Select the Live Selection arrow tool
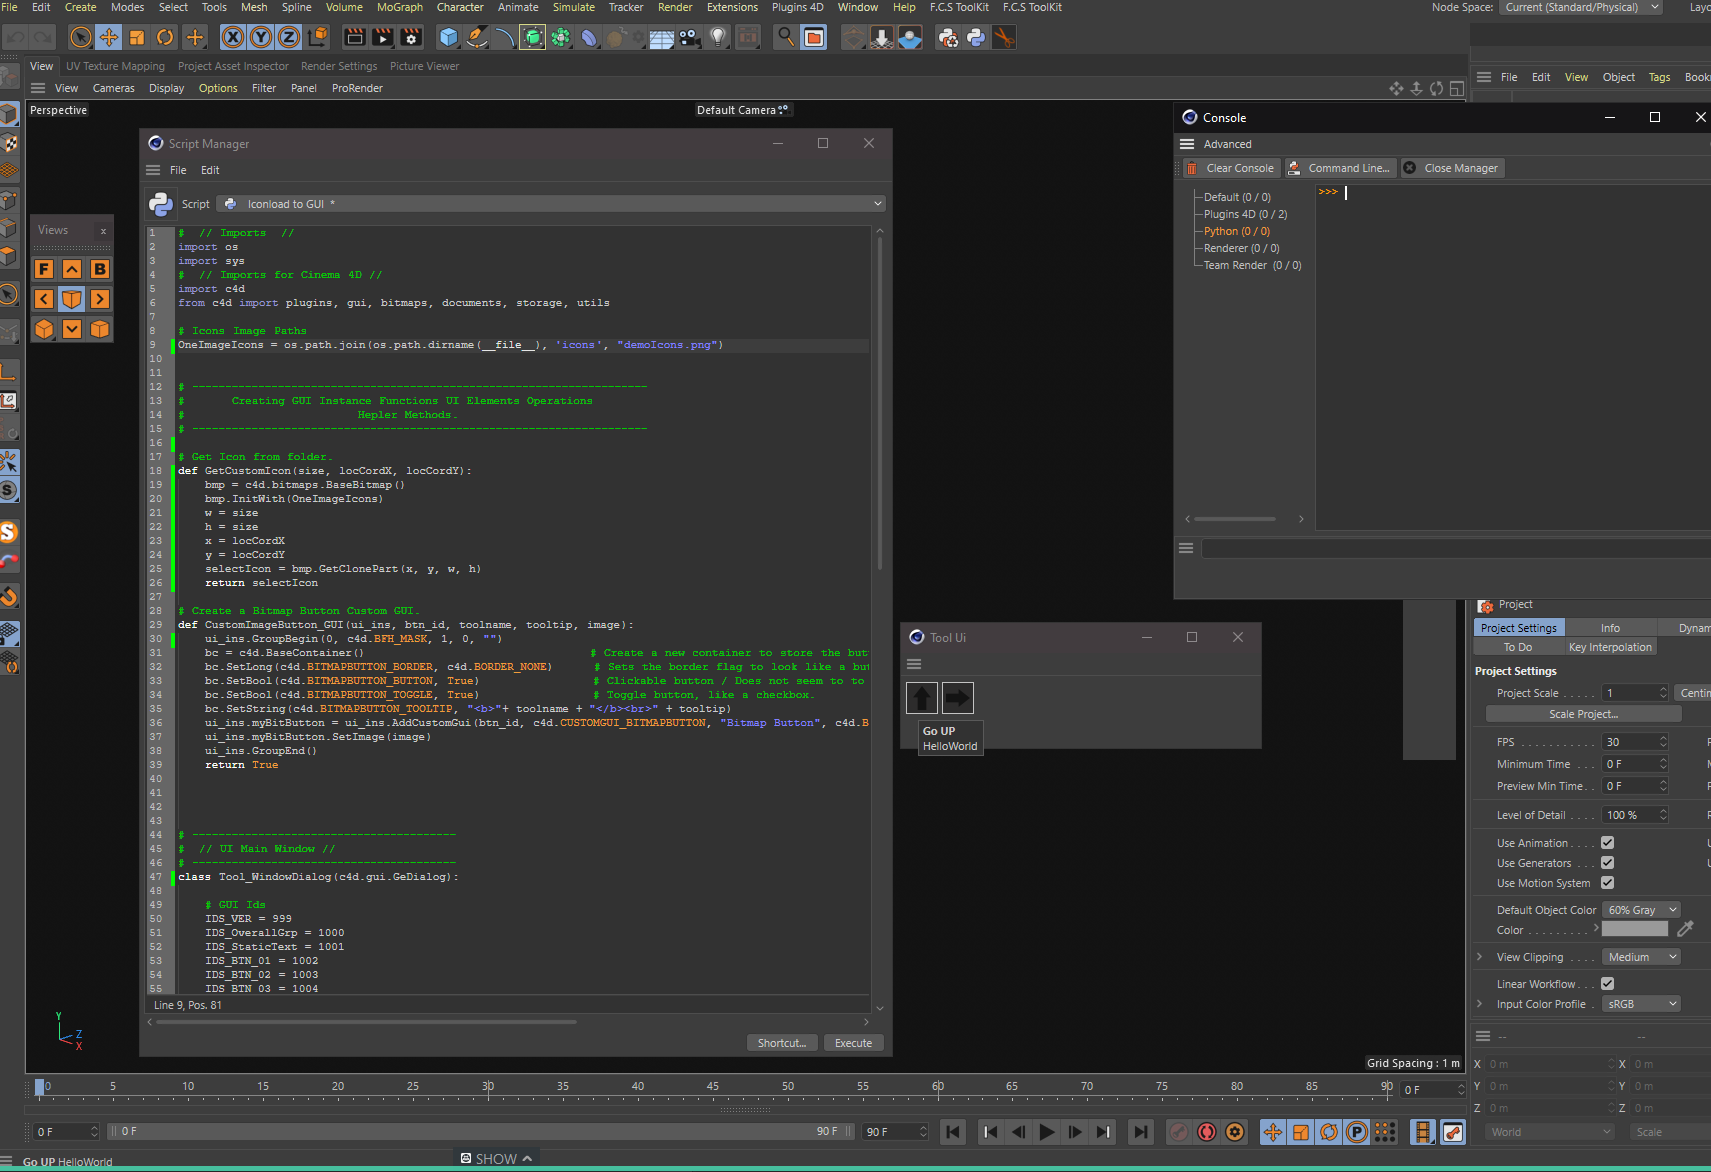 coord(81,38)
